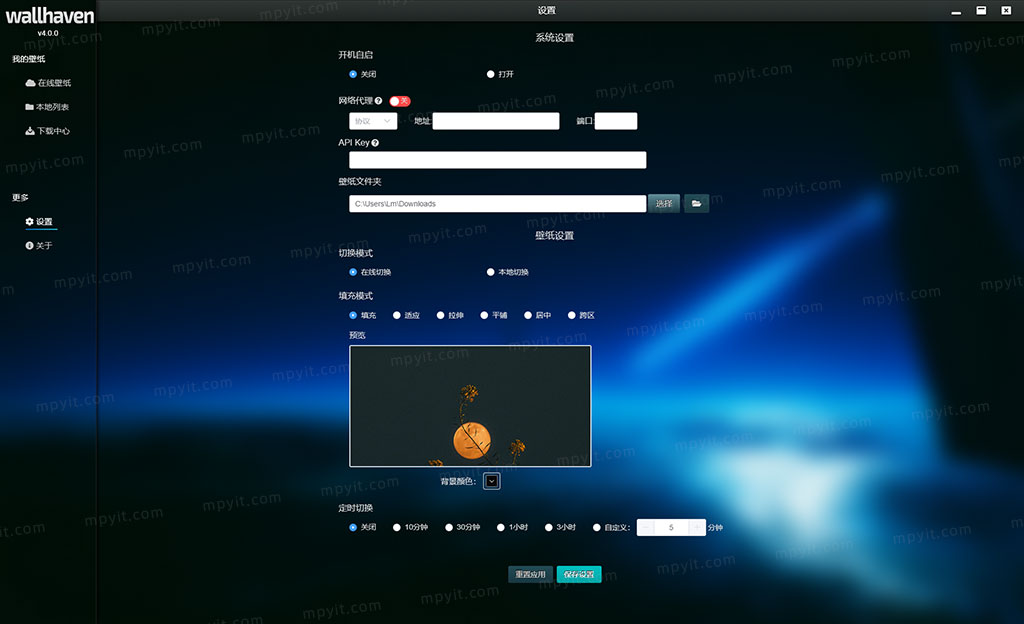
Task: Open 在线壁纸 via its cloud icon
Action: (x=30, y=83)
